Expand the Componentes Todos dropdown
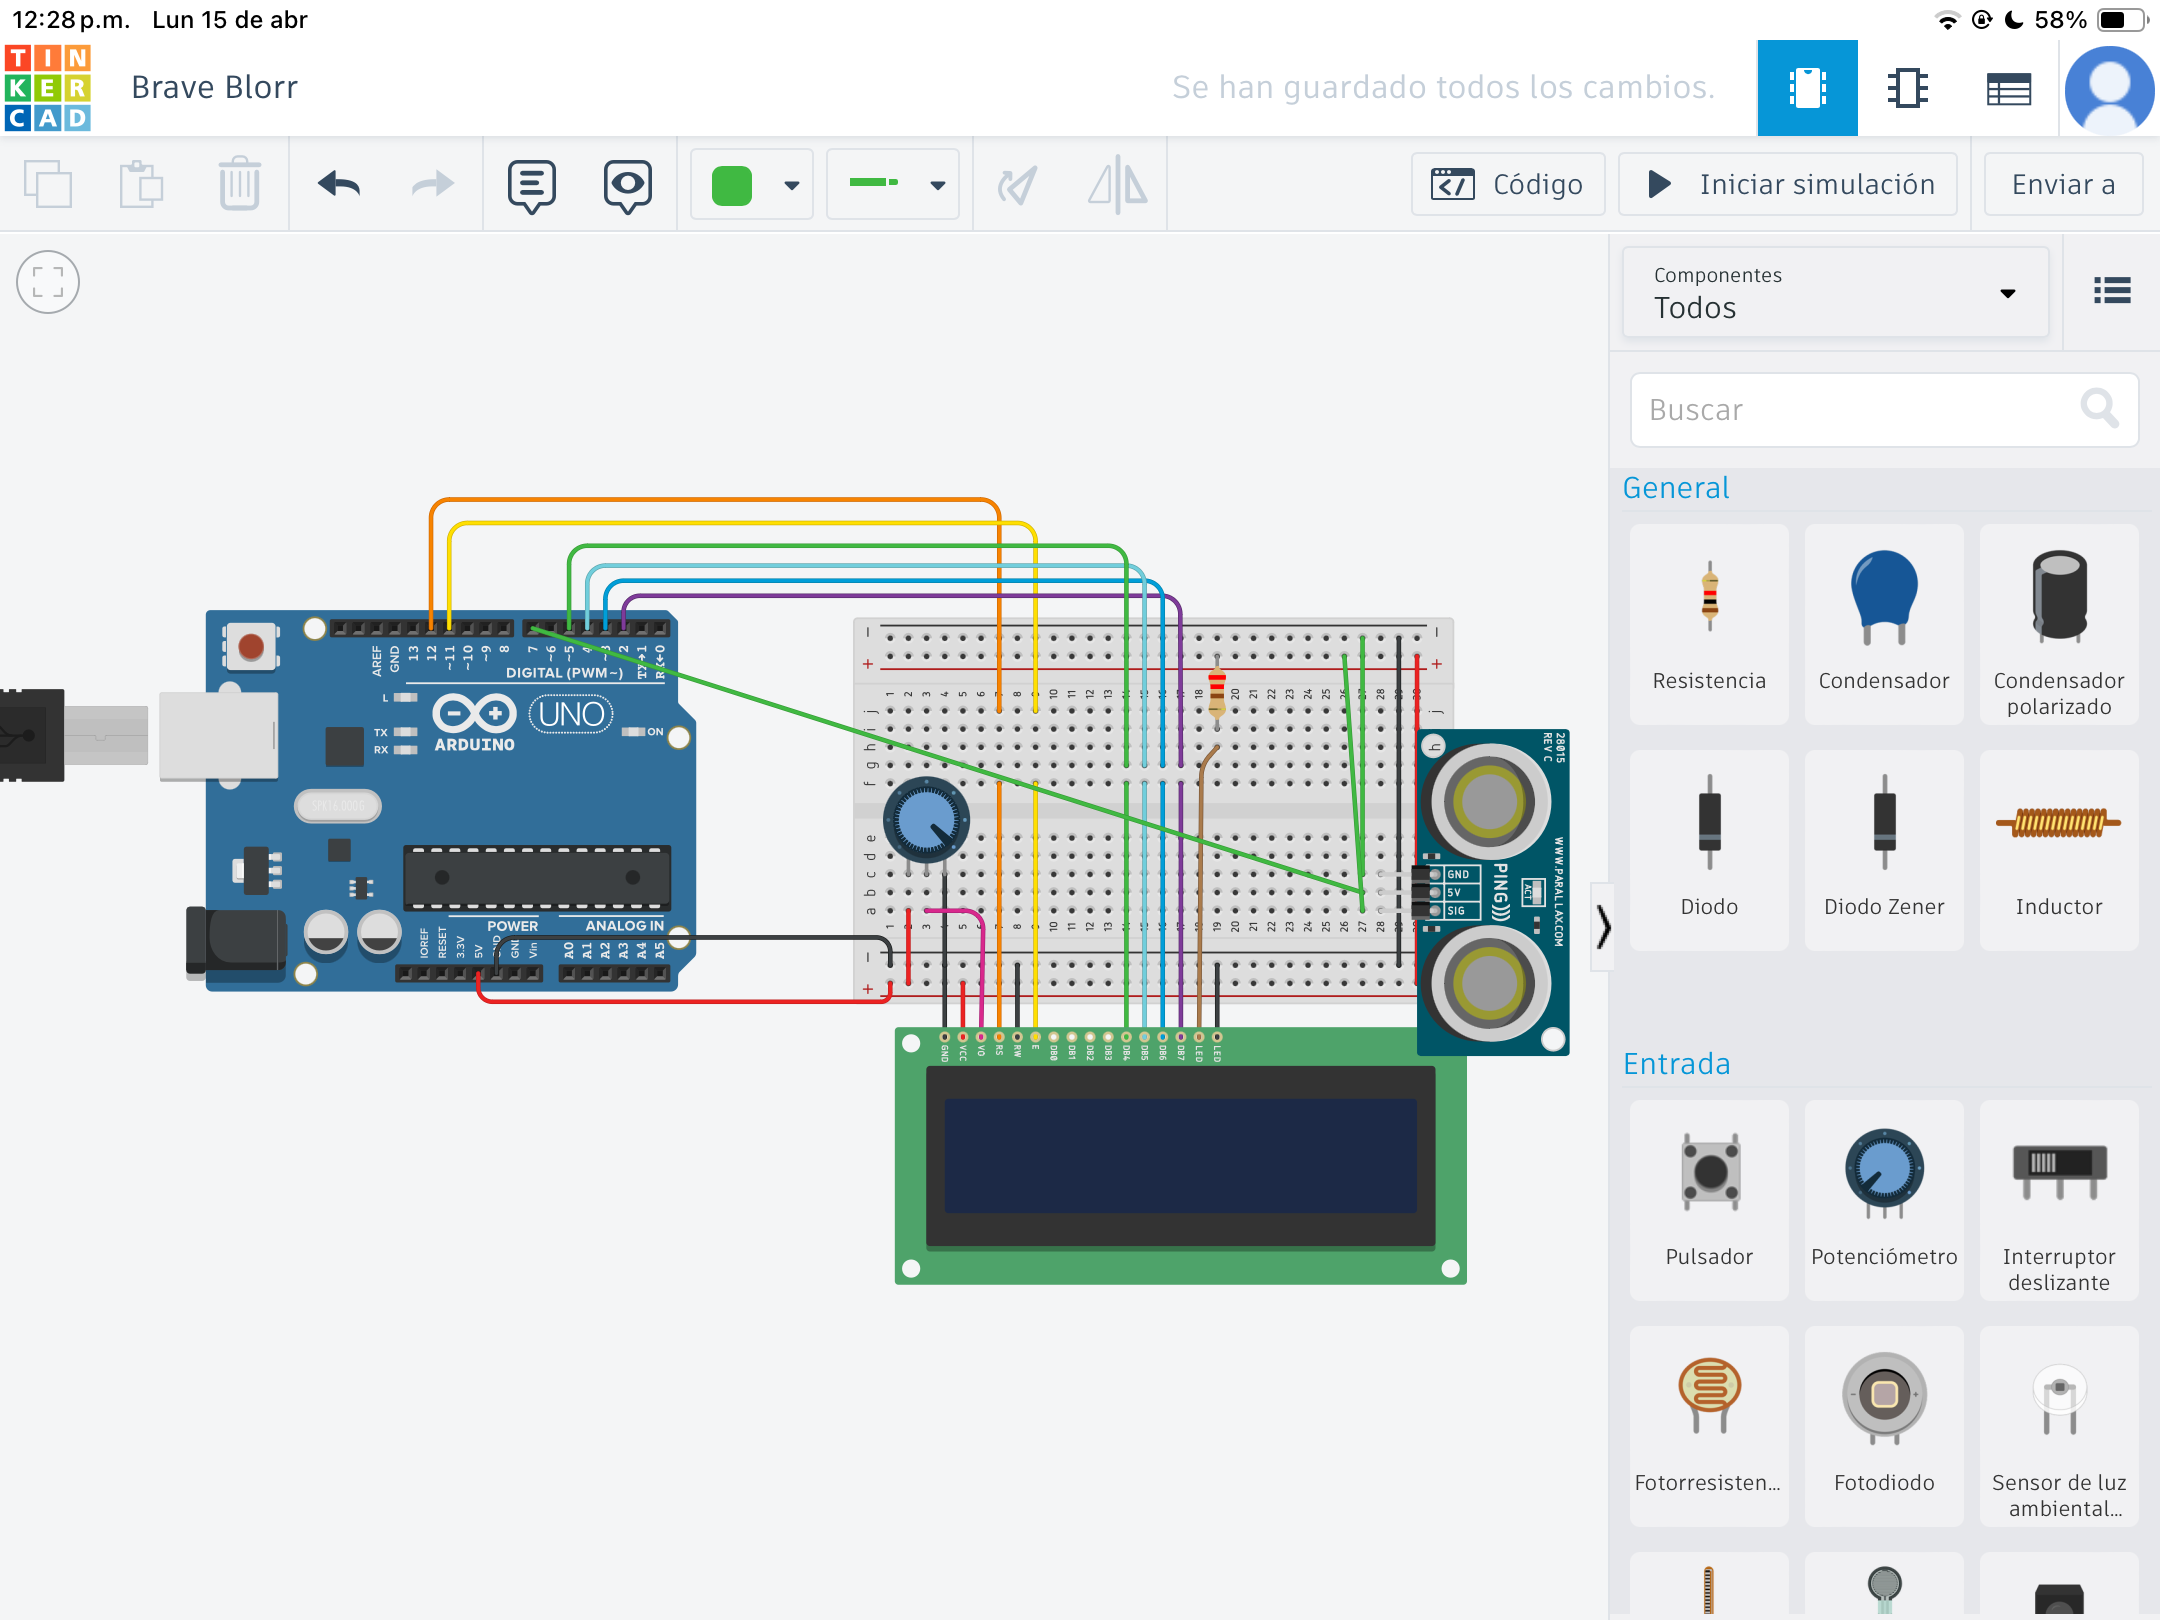The width and height of the screenshot is (2160, 1620). coord(1835,292)
